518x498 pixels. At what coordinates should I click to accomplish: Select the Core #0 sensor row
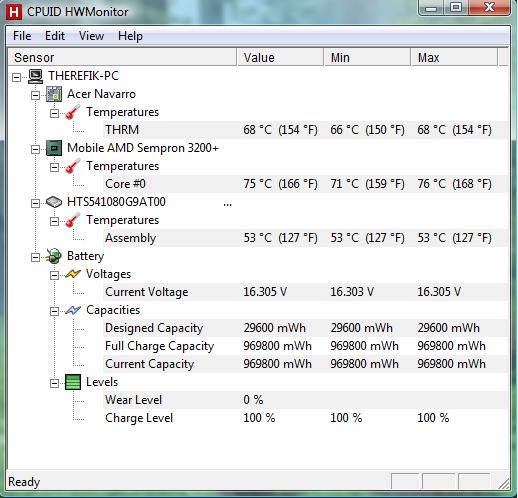pyautogui.click(x=305, y=184)
